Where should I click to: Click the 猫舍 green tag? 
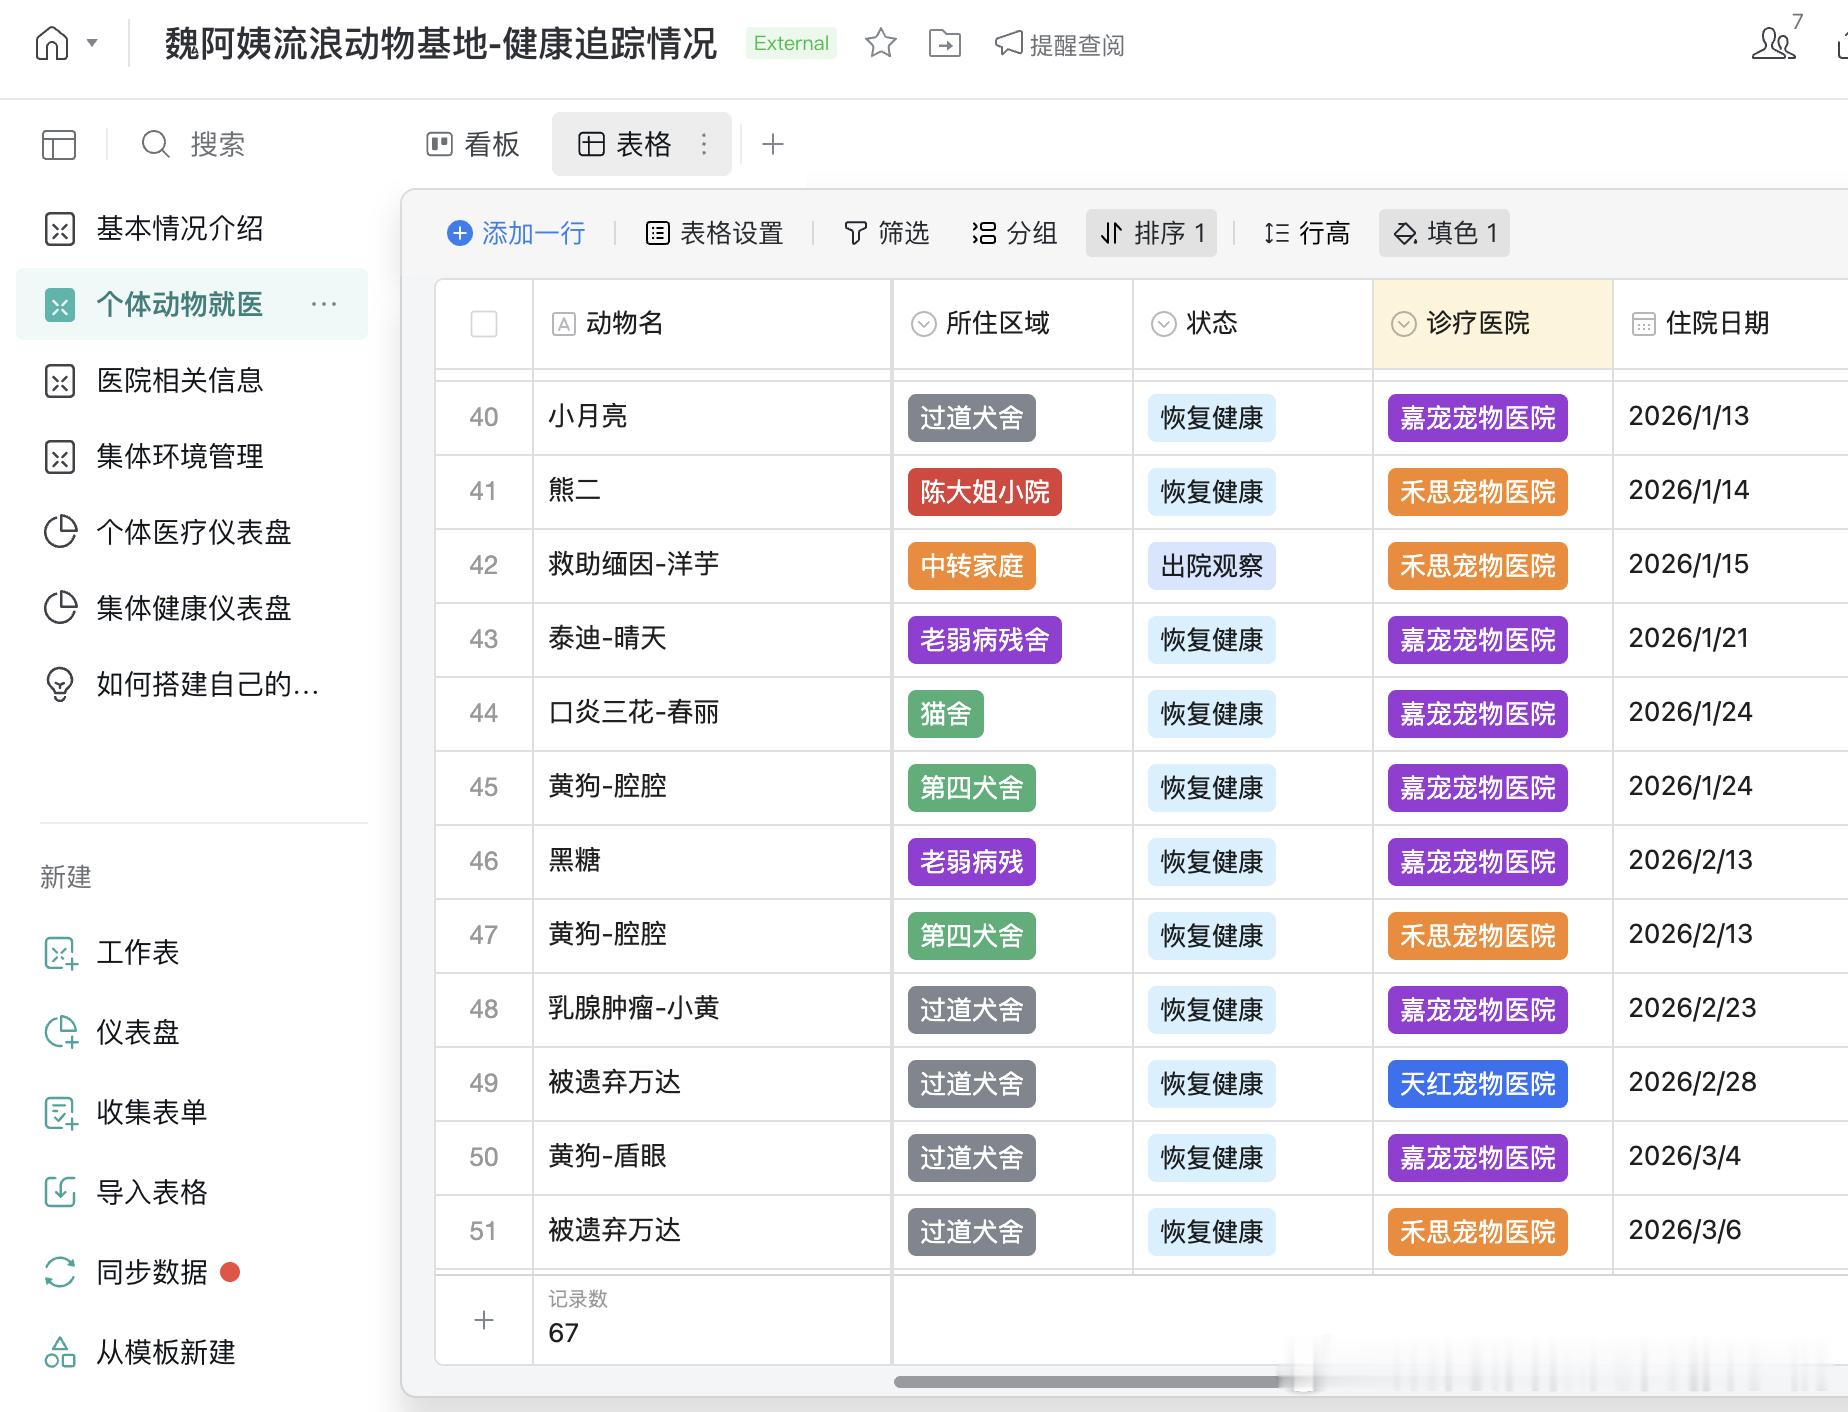click(x=946, y=714)
